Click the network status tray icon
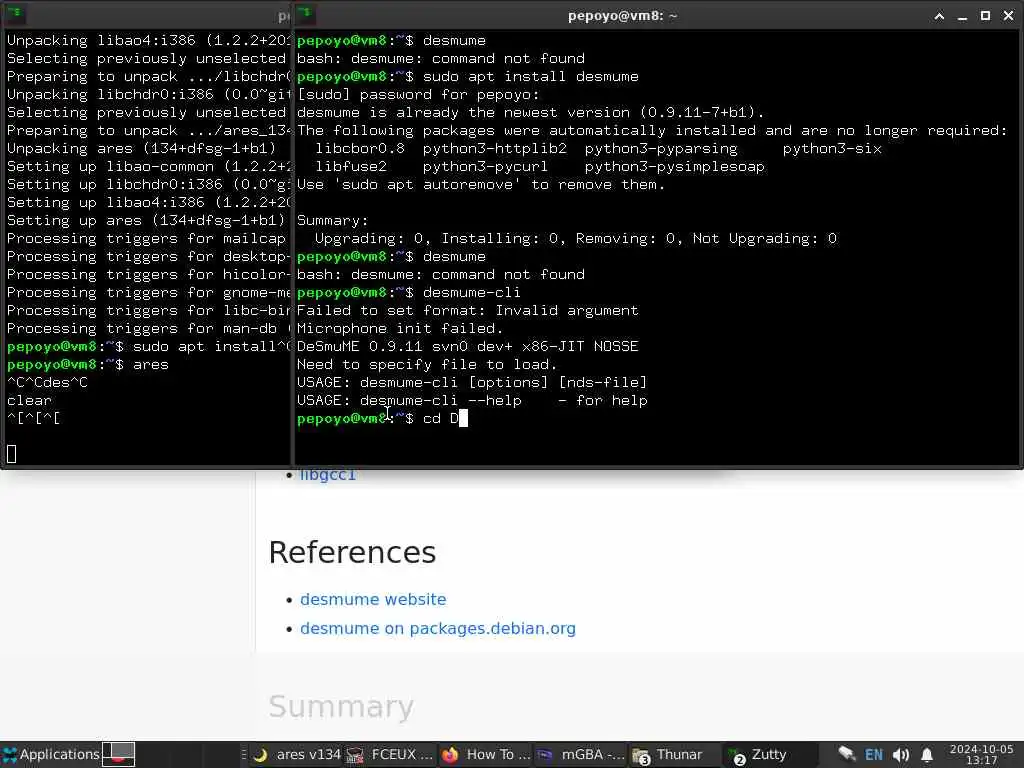This screenshot has width=1024, height=768. coord(847,754)
